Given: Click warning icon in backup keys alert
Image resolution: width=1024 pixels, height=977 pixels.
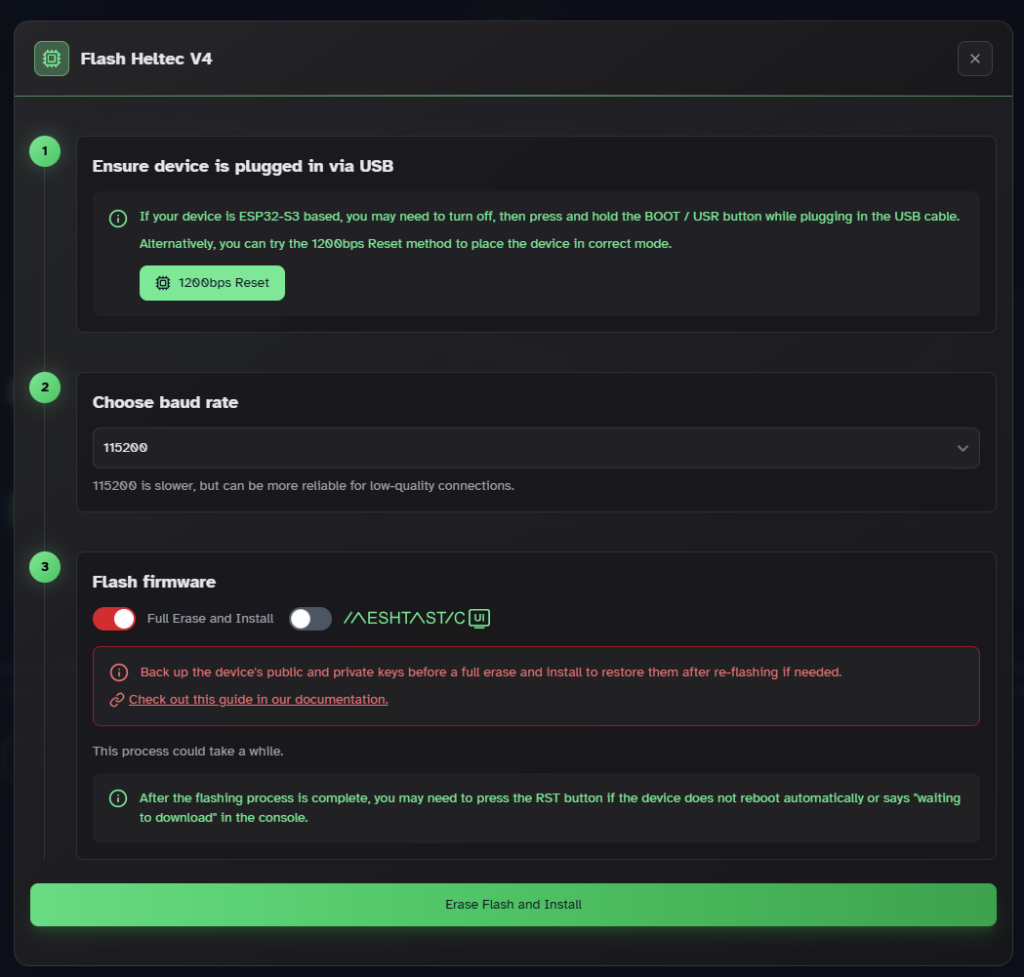Looking at the screenshot, I should [118, 673].
